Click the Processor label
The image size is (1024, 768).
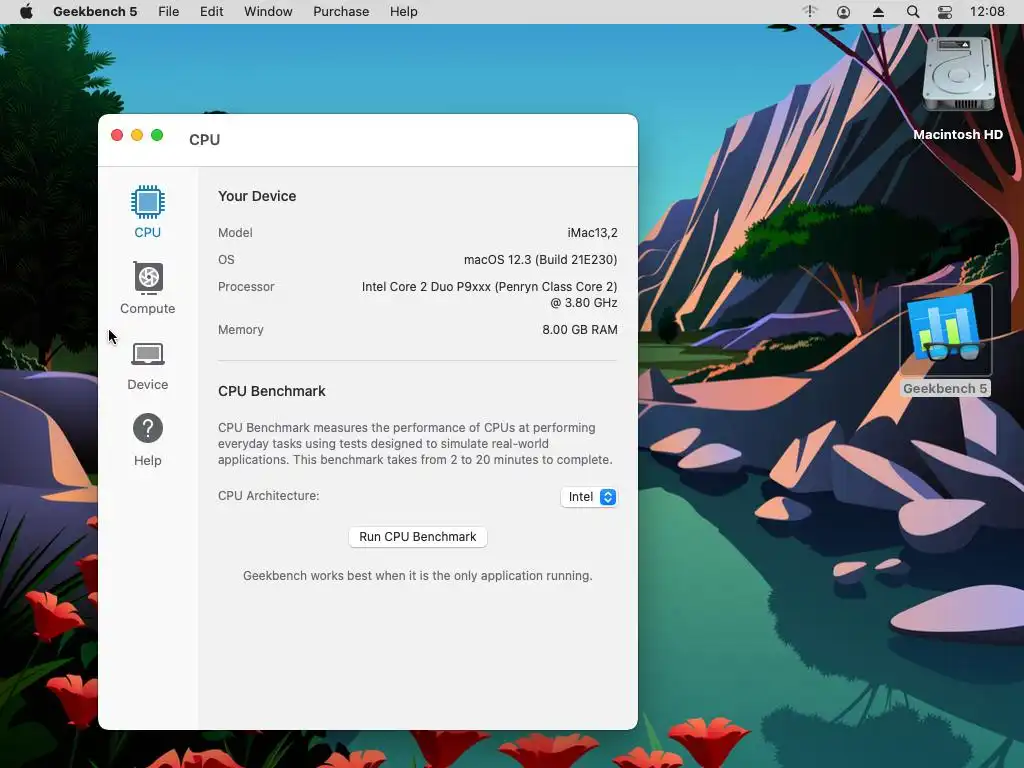[246, 287]
